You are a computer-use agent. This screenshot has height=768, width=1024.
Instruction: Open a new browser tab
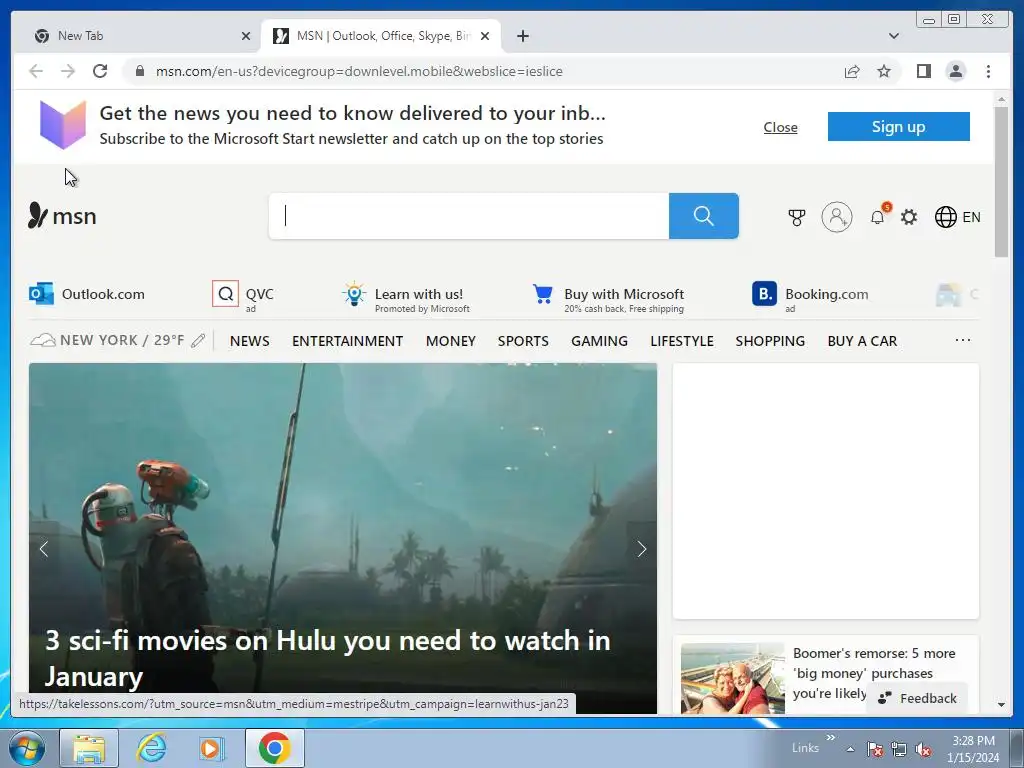[522, 36]
